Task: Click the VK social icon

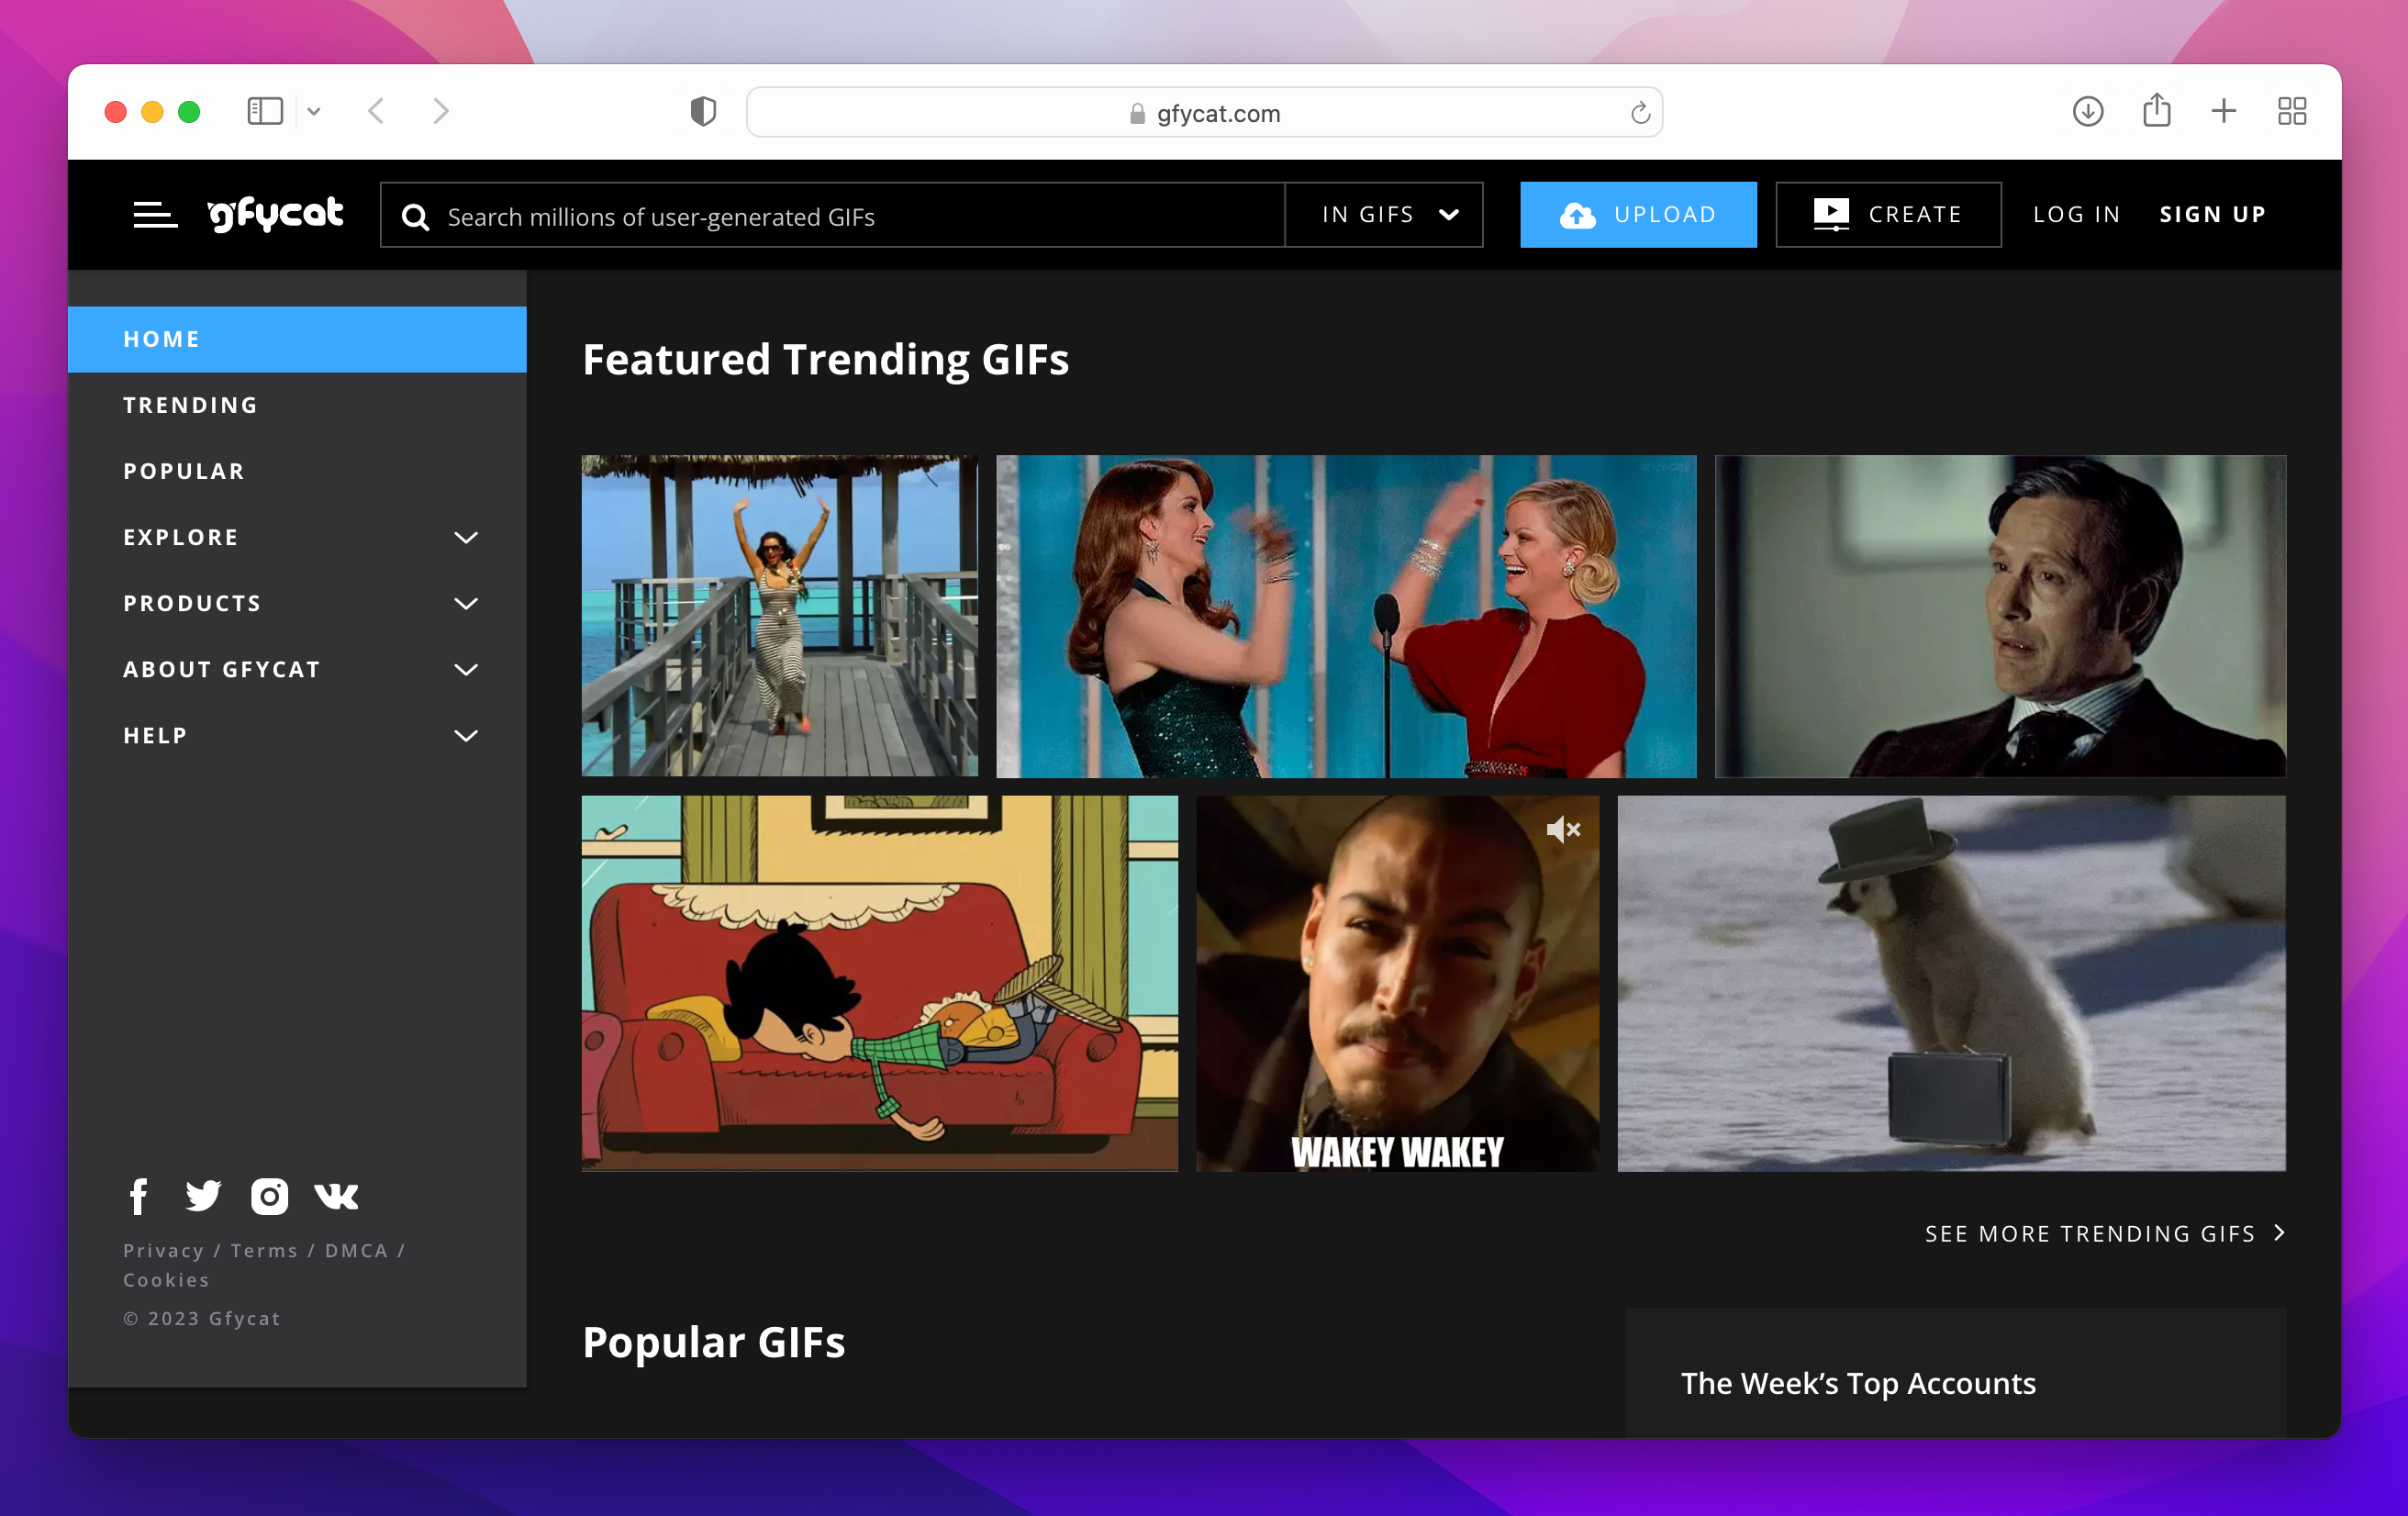Action: click(x=335, y=1197)
